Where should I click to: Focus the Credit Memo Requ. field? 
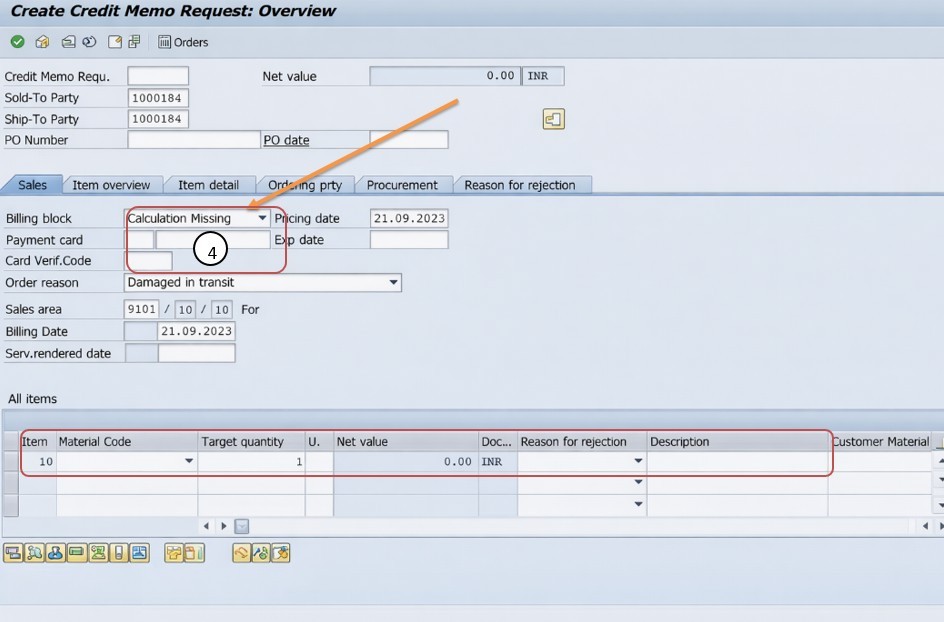158,77
